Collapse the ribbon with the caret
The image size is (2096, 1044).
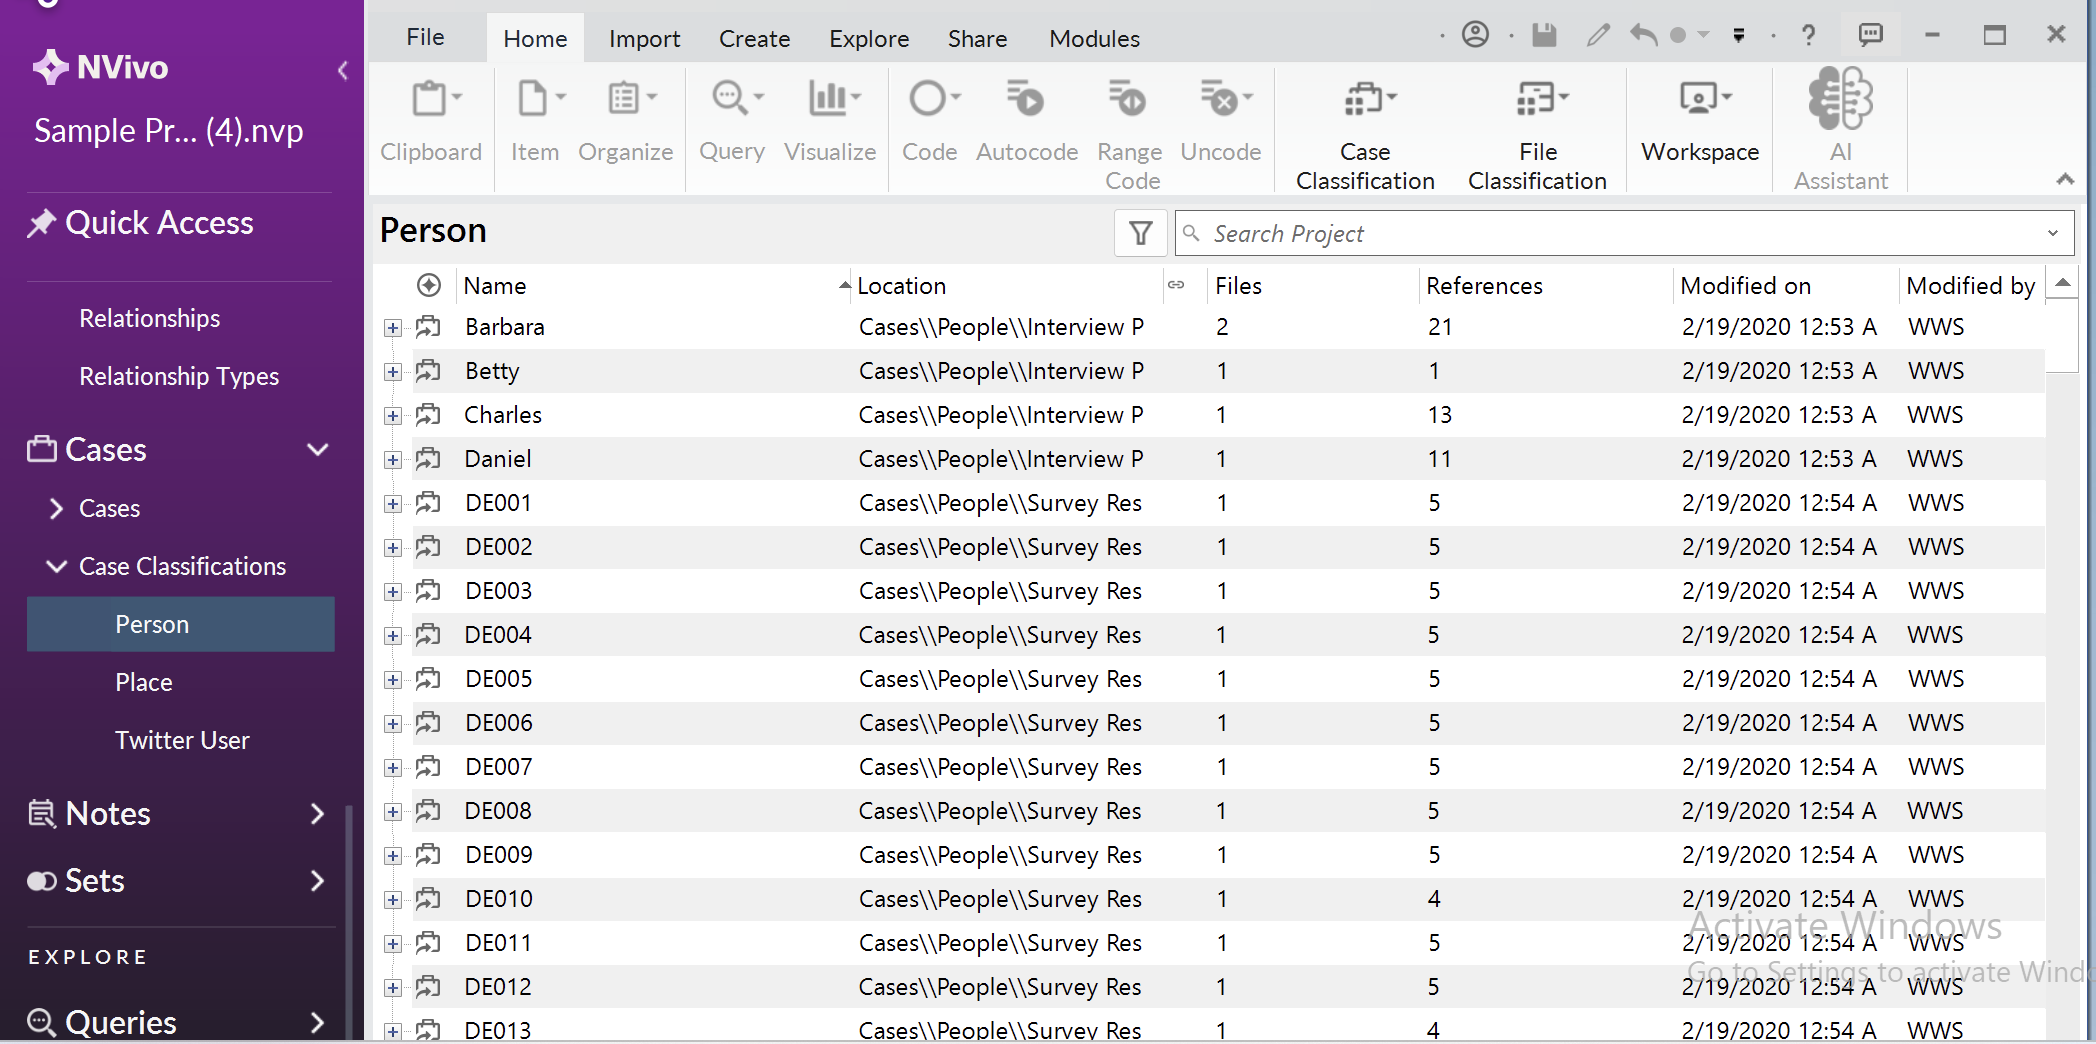click(2065, 179)
